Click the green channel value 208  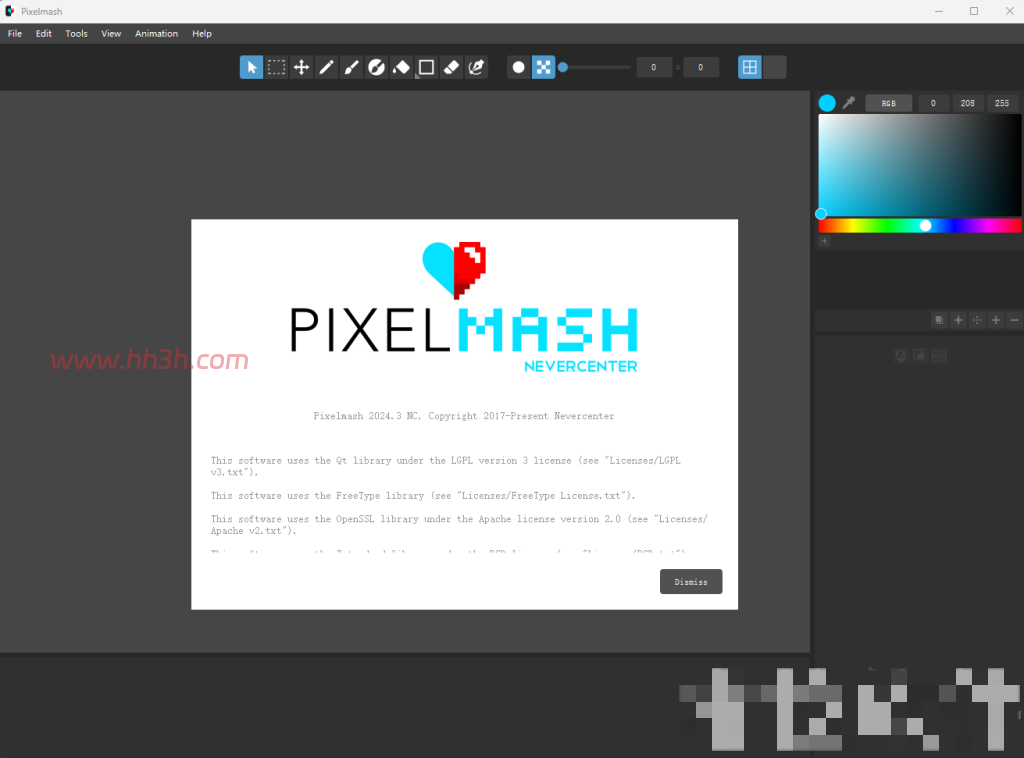click(968, 103)
